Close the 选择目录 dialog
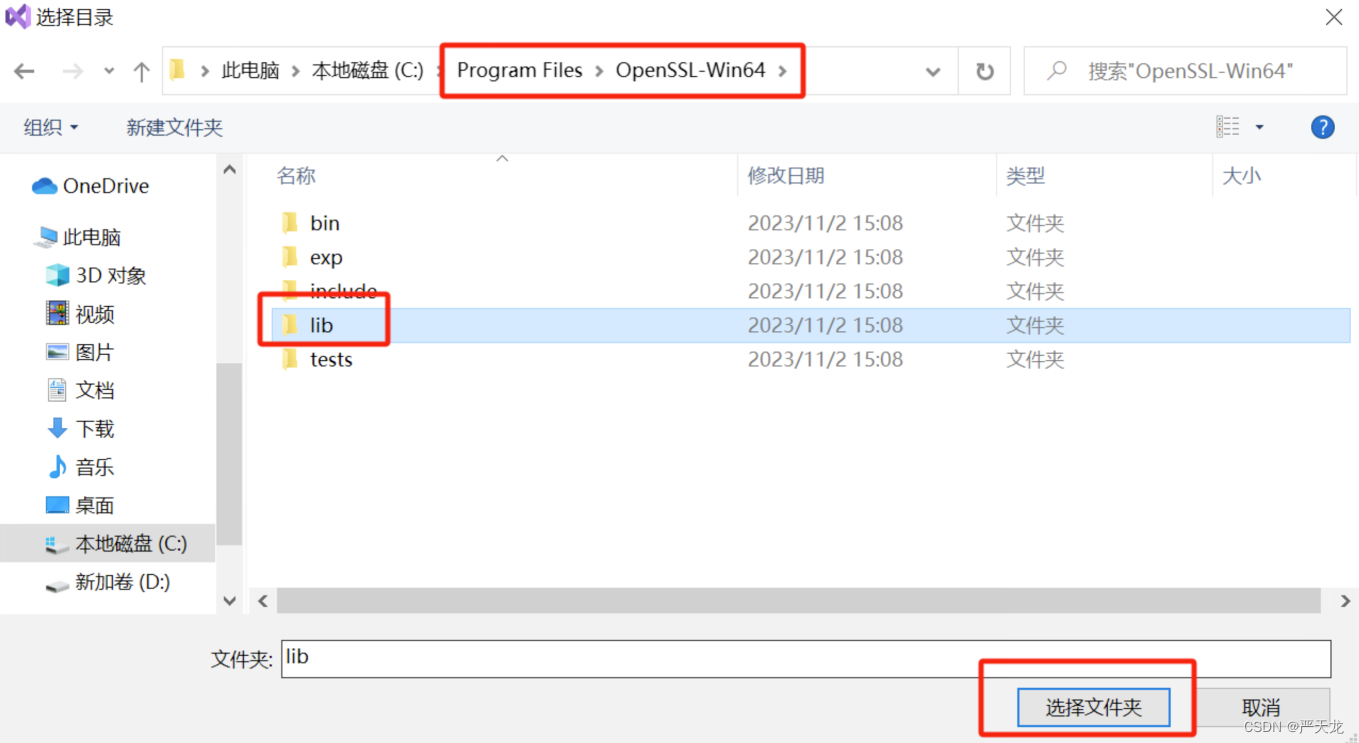This screenshot has width=1359, height=743. point(1333,17)
